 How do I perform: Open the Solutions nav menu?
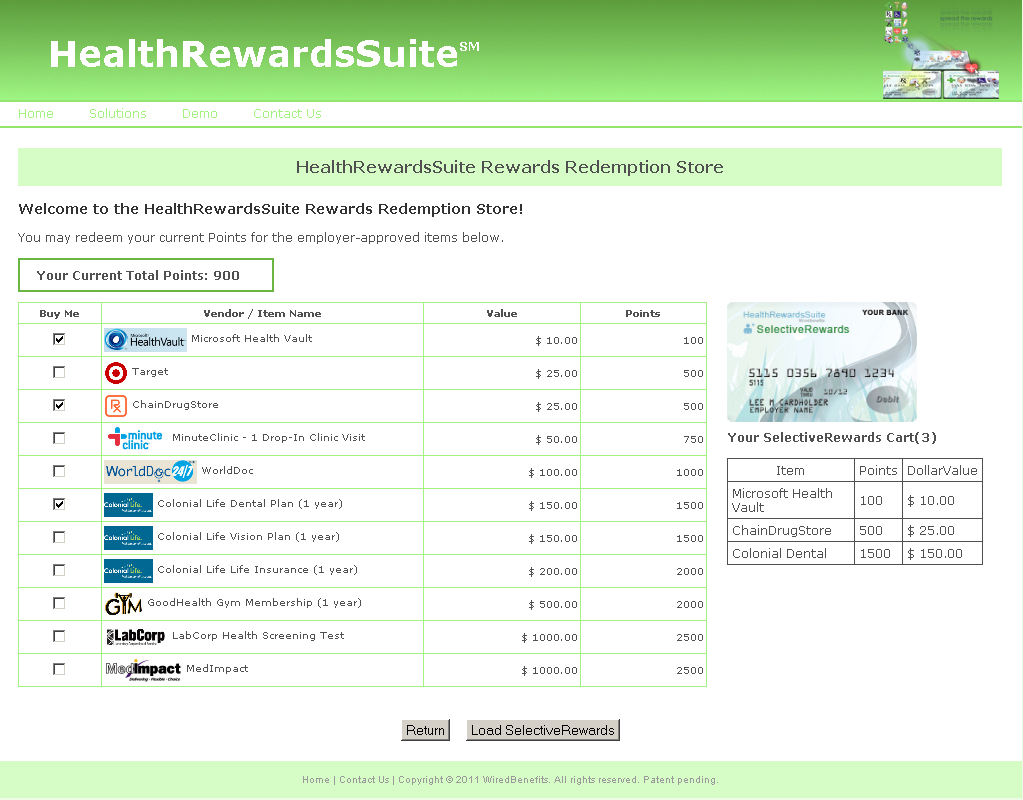click(x=117, y=114)
